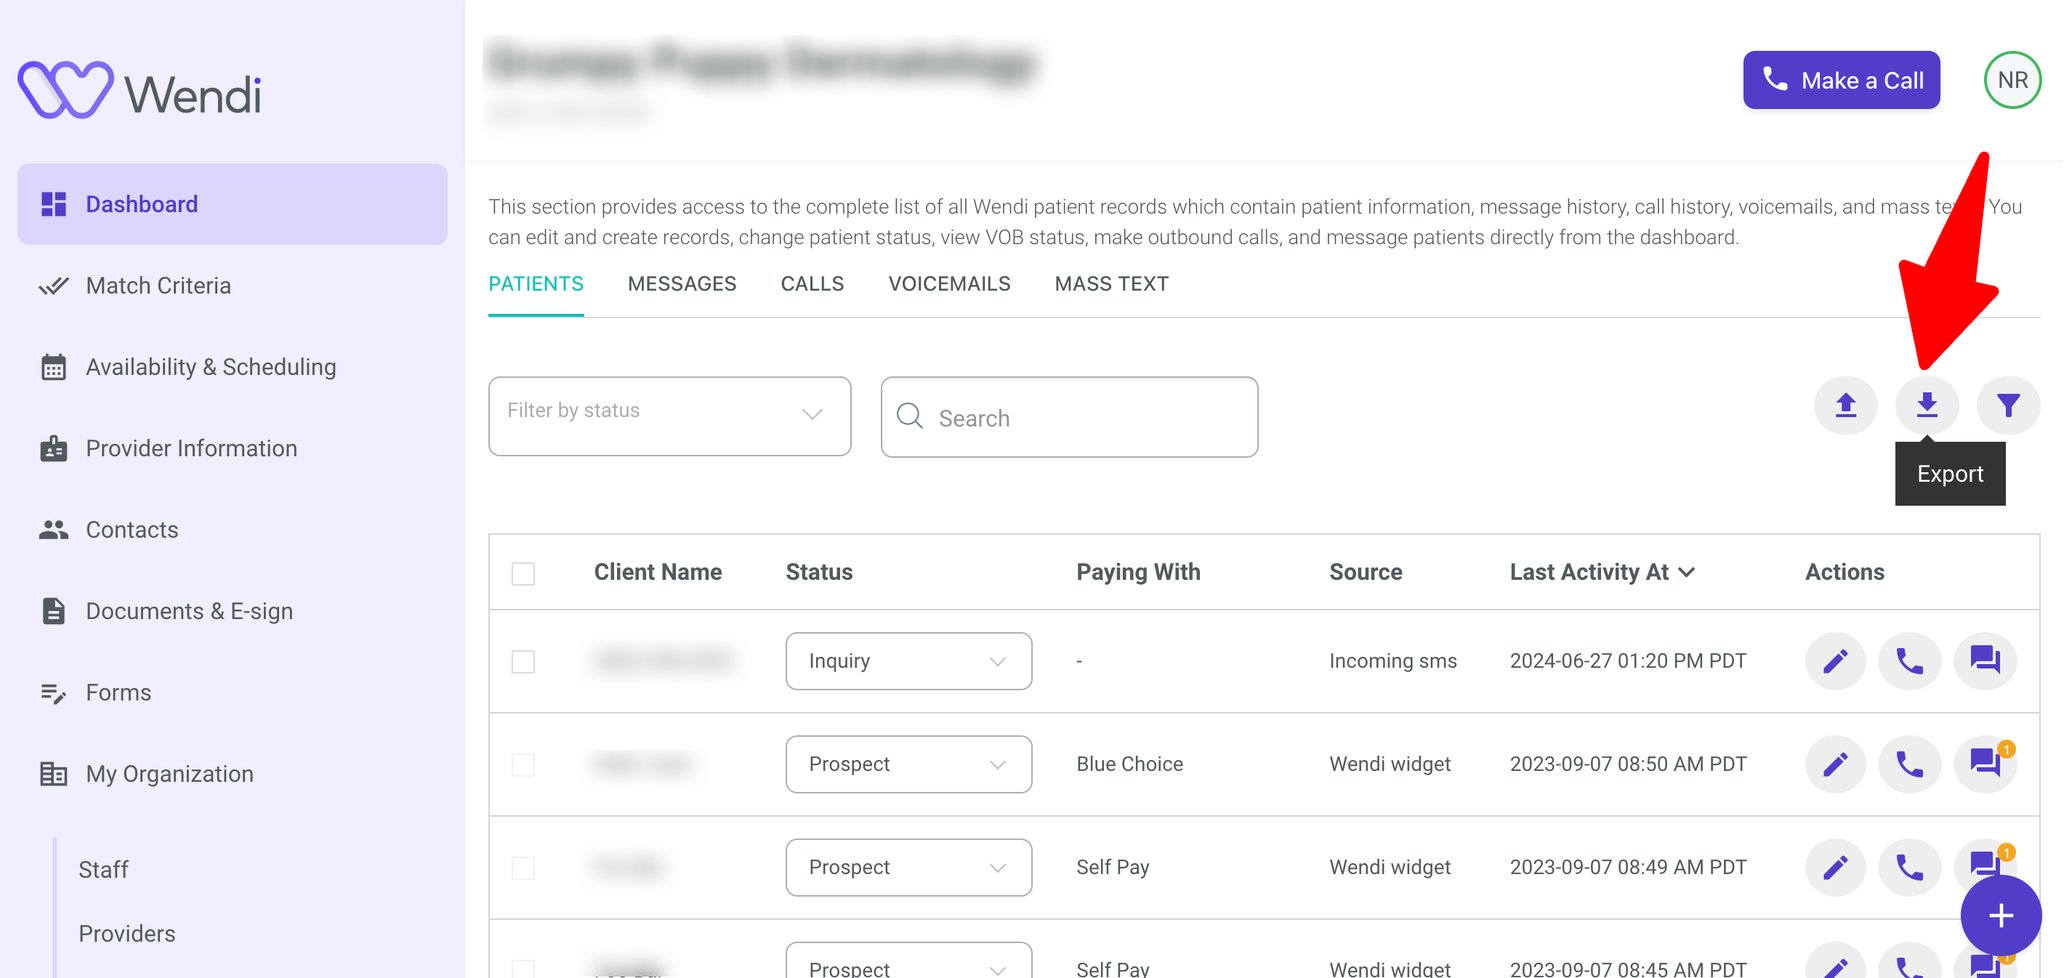Switch to the Messages tab
Viewport: 2064px width, 978px height.
pos(681,284)
